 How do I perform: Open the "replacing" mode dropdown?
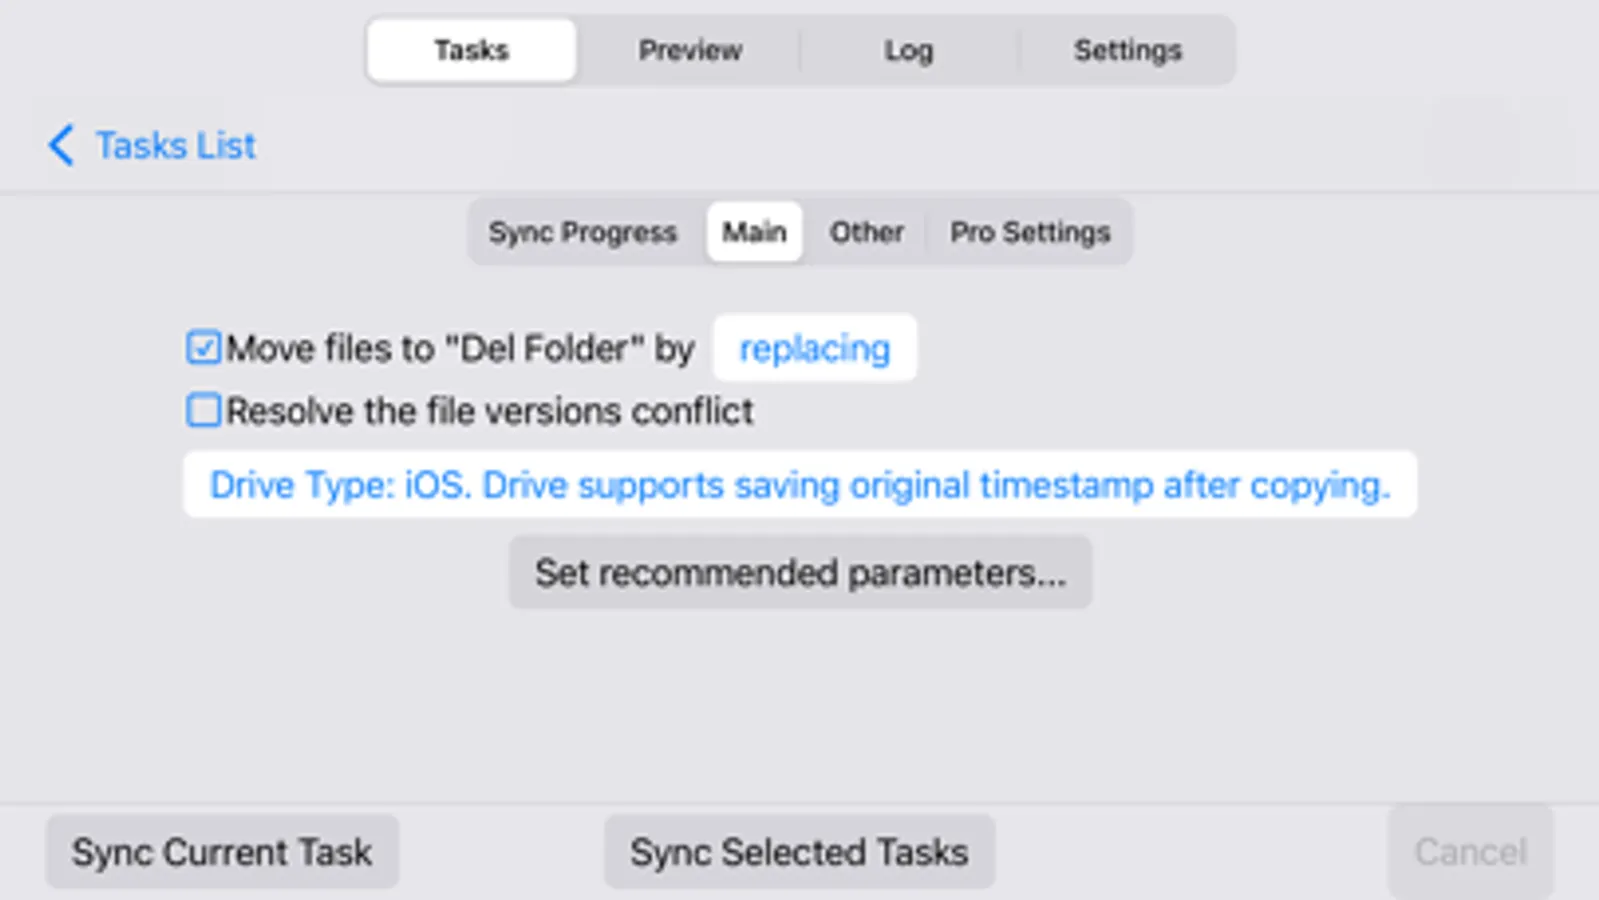click(814, 348)
